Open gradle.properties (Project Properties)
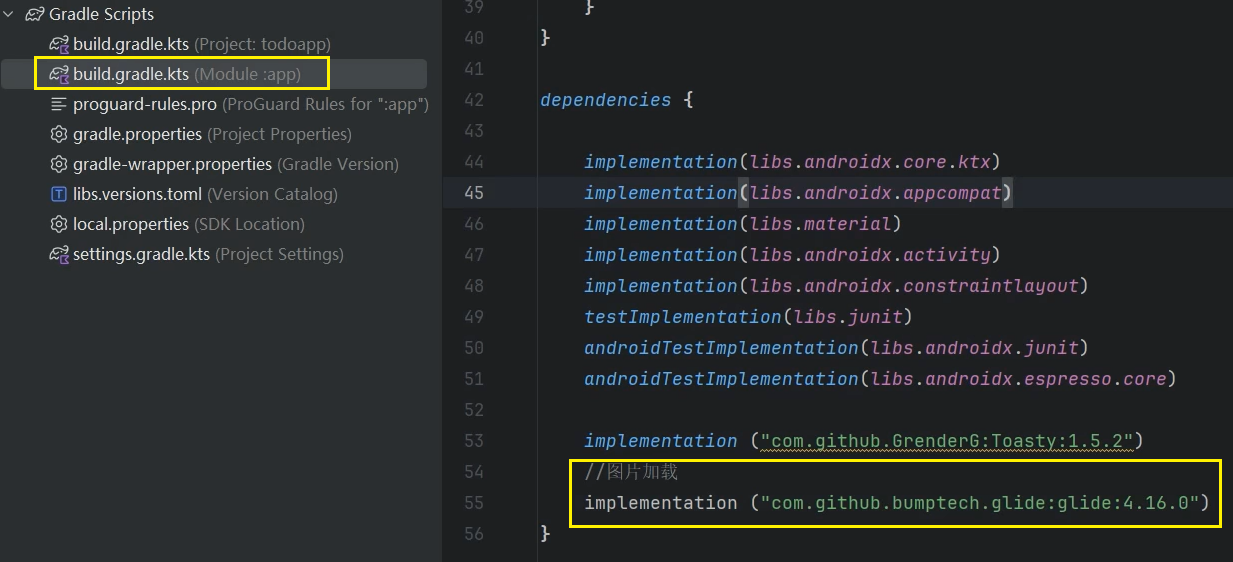 point(212,134)
